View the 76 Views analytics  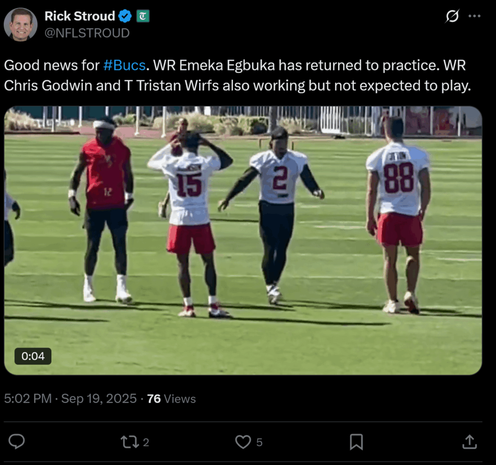(171, 399)
